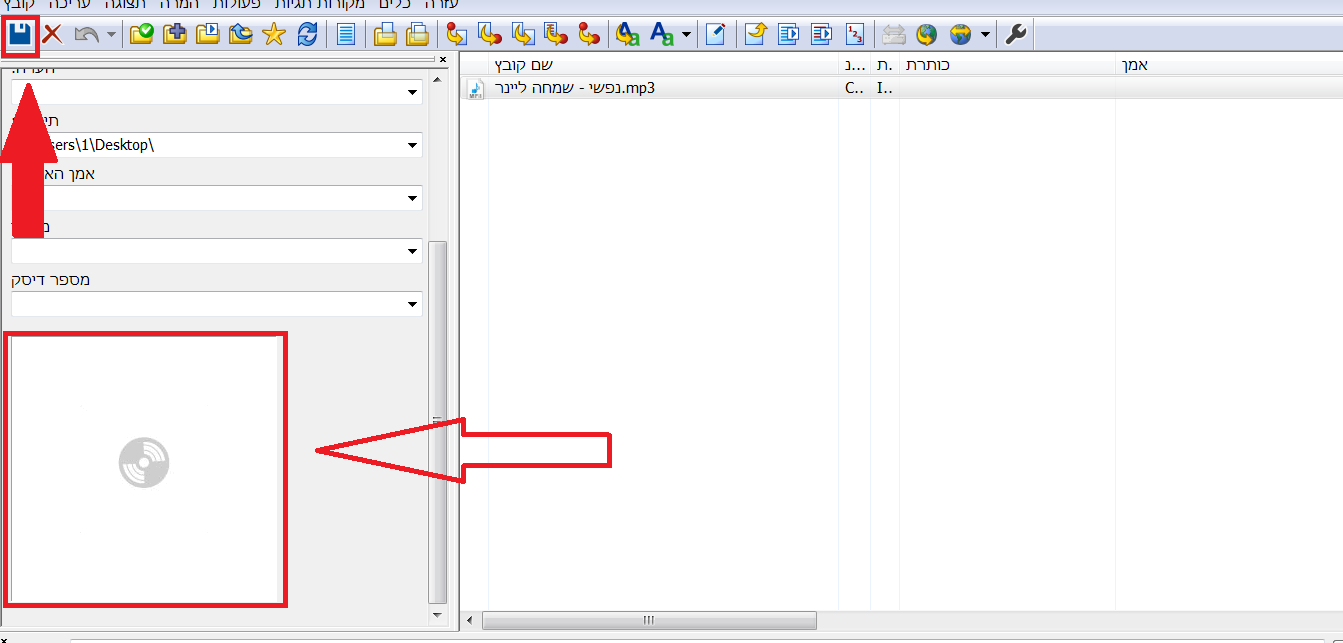The width and height of the screenshot is (1343, 643).
Task: Click the red X remove tag icon
Action: [52, 35]
